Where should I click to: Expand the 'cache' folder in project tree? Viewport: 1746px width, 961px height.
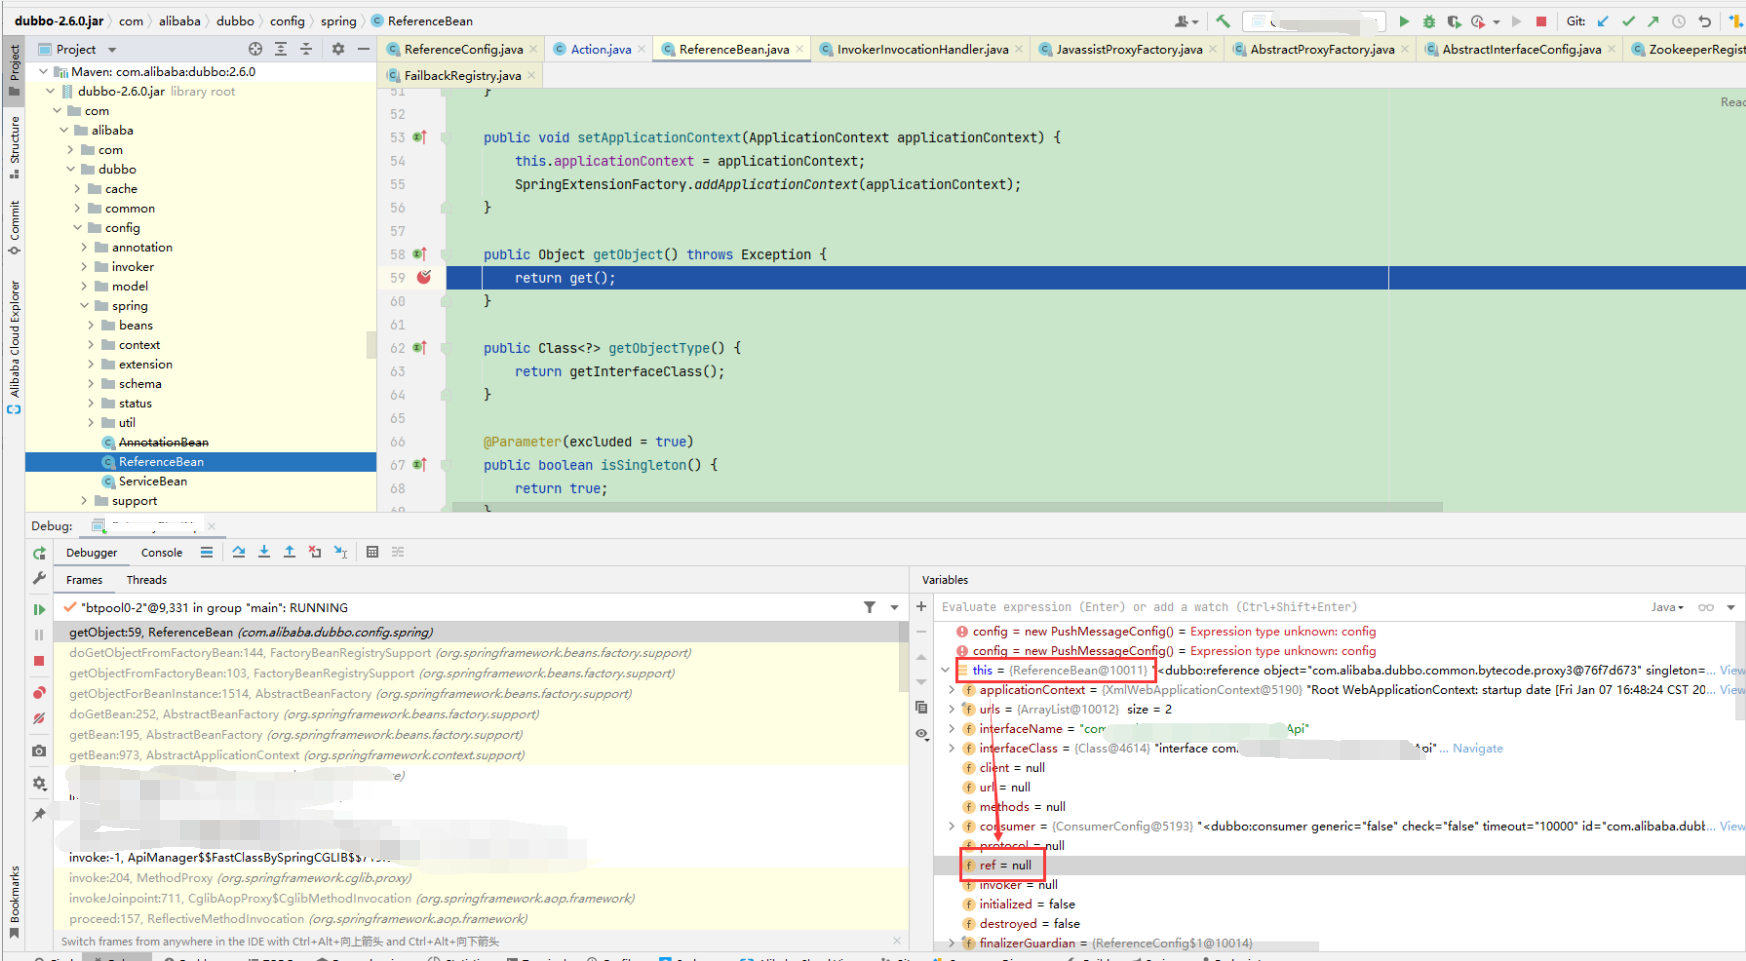click(77, 189)
